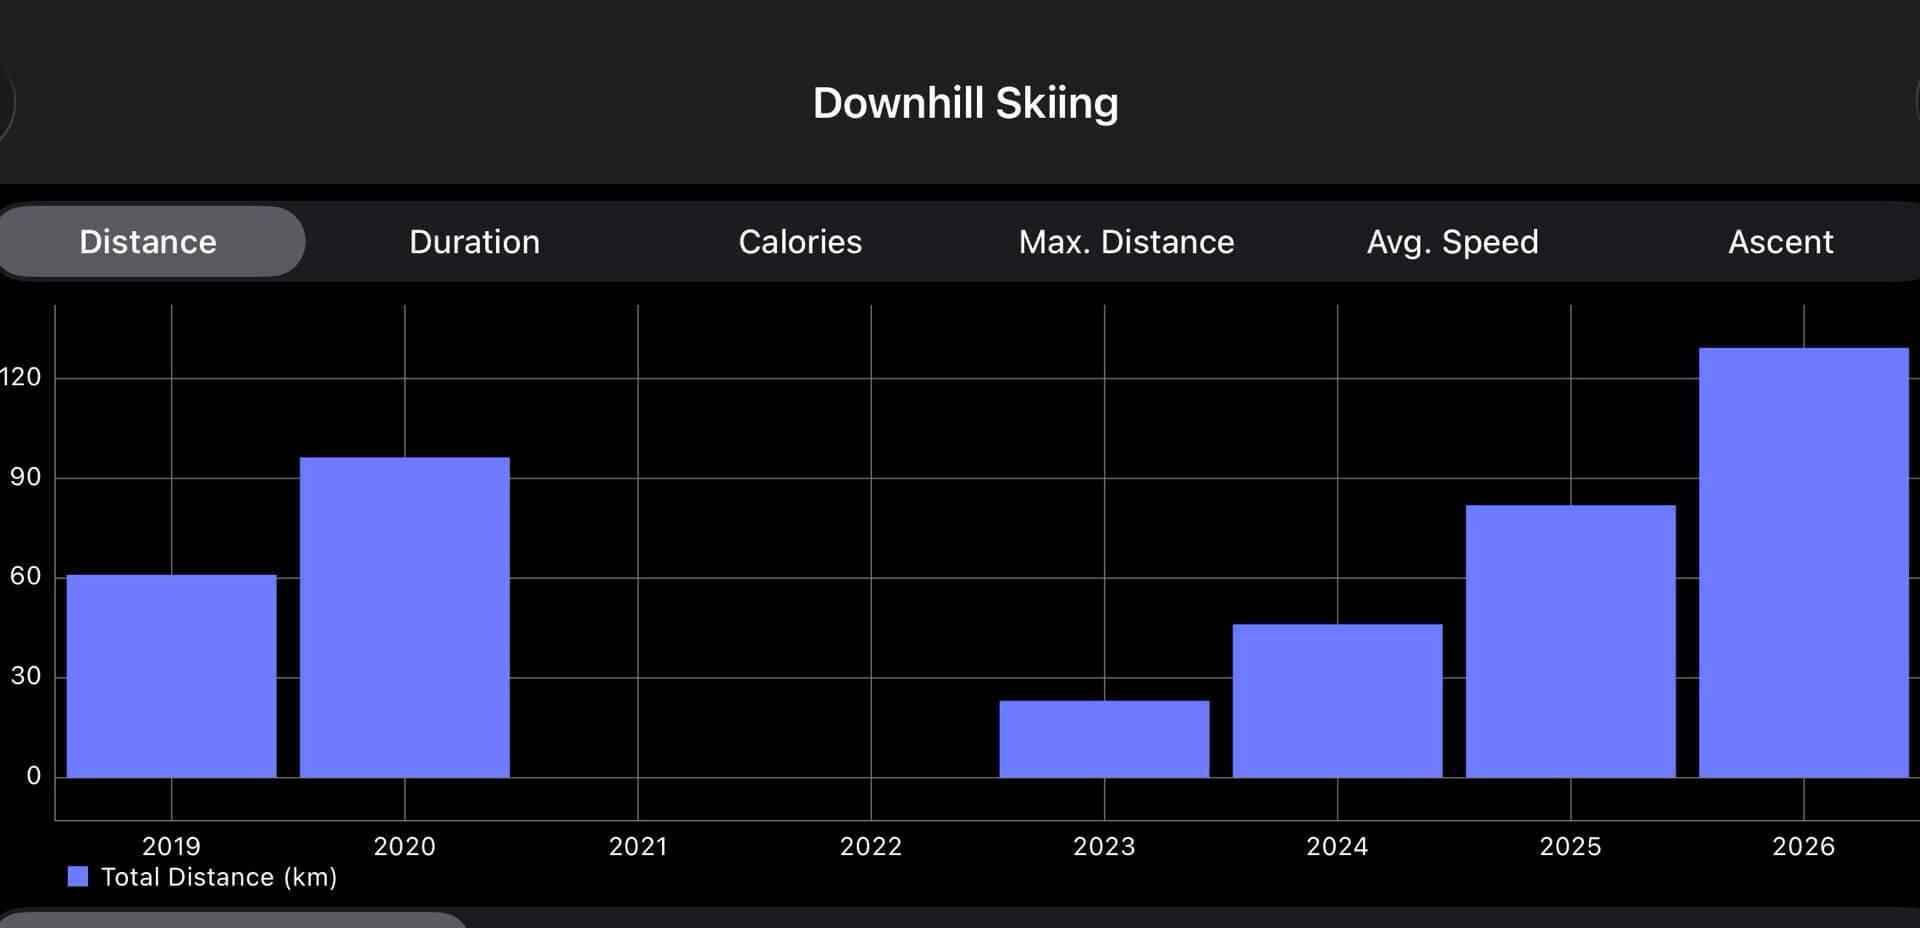
Task: Tap the 2022 year label
Action: (x=871, y=845)
